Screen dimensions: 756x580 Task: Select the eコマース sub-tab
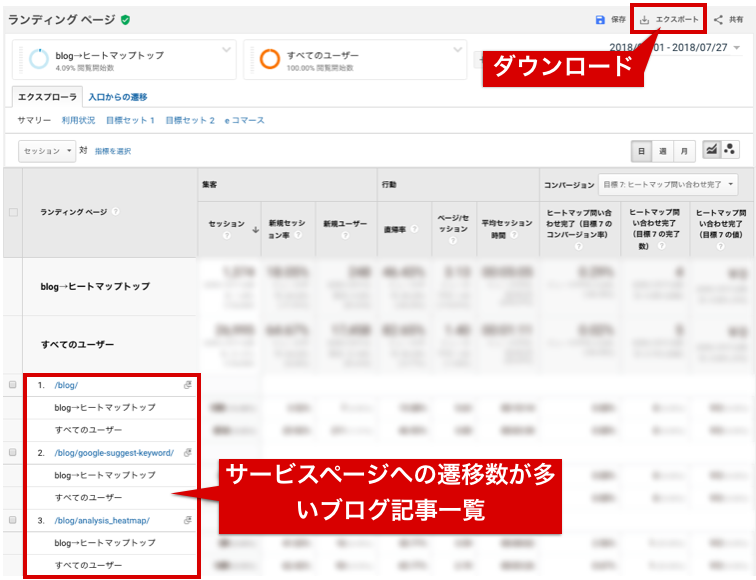[x=245, y=120]
